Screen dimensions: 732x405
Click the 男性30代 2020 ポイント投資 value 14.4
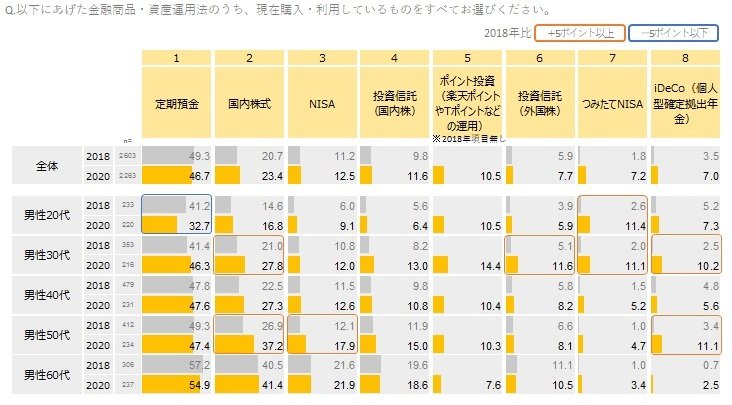pos(491,266)
